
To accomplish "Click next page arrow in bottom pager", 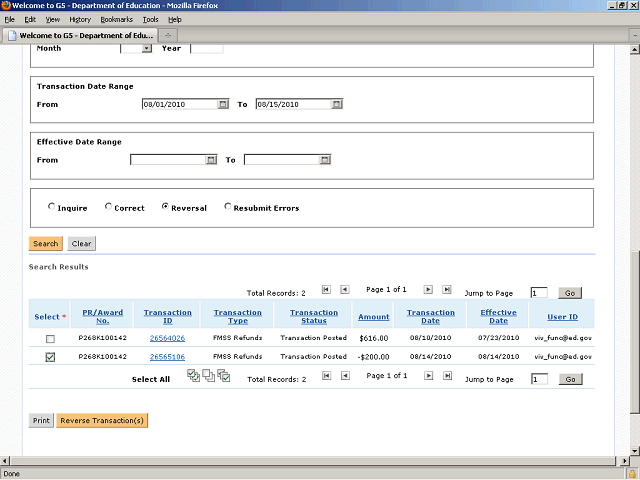I will coord(428,377).
